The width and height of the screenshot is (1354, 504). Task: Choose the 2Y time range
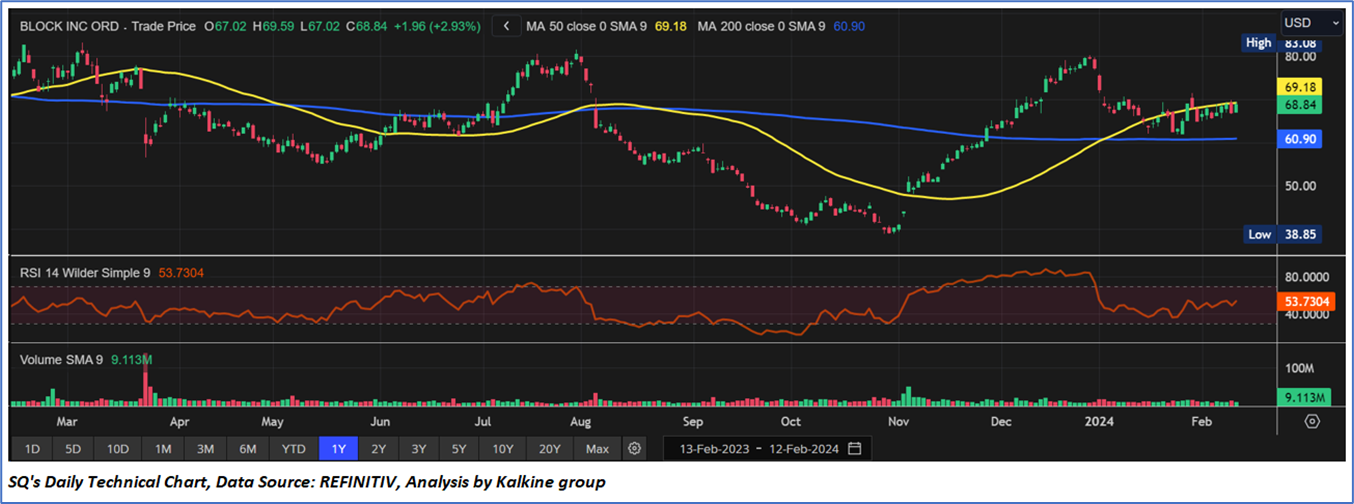(x=378, y=448)
